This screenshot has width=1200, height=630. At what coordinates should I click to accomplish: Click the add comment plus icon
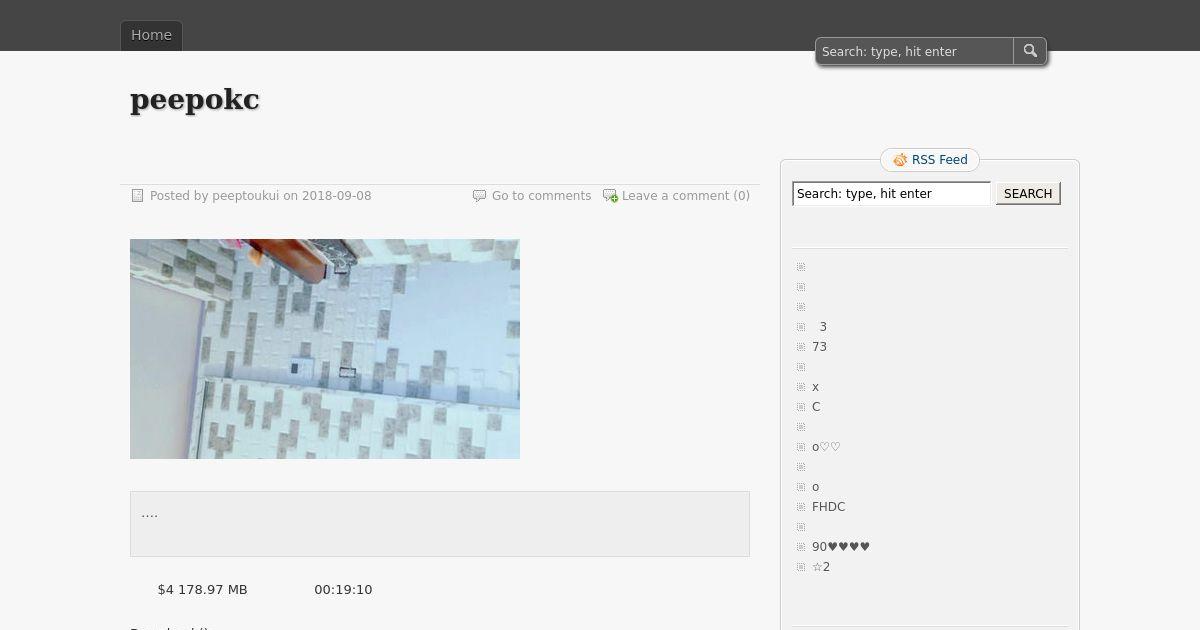pos(610,196)
